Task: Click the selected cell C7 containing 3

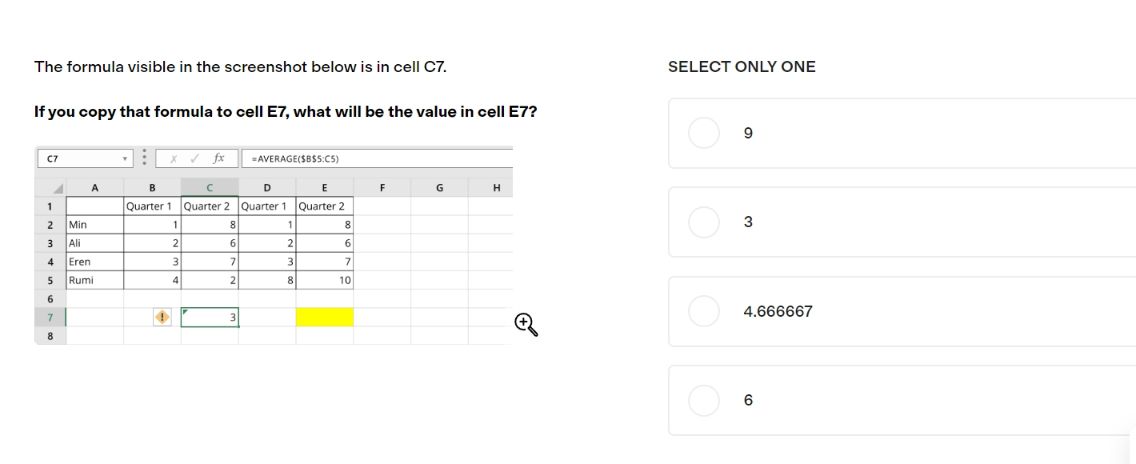Action: coord(209,318)
